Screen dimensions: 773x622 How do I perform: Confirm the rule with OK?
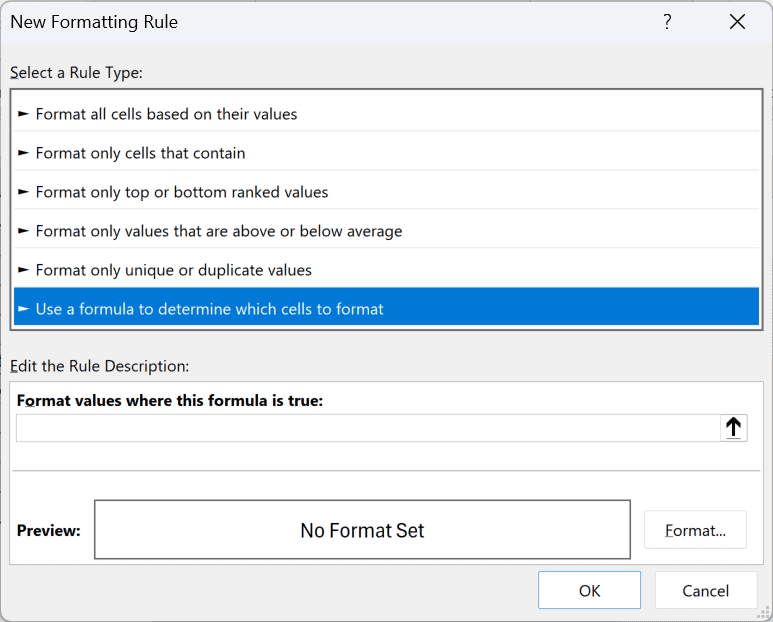(x=589, y=590)
